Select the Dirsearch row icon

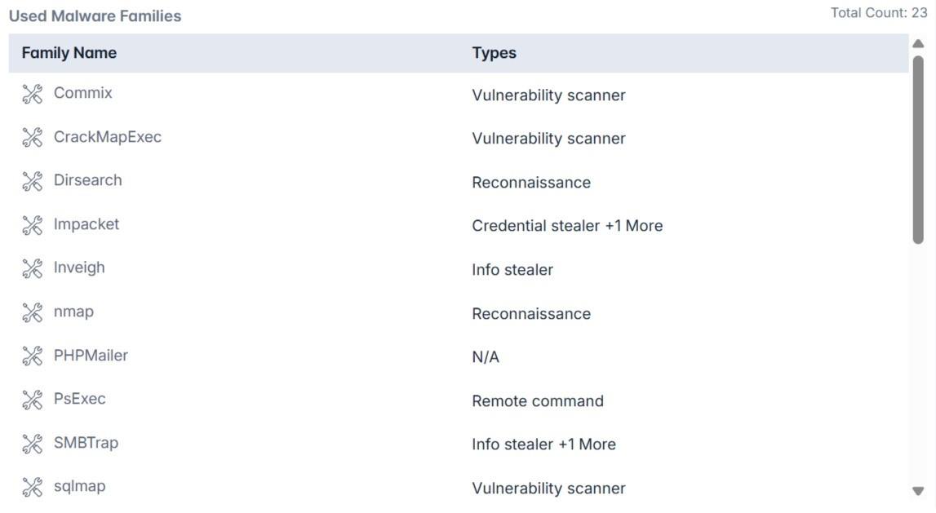click(33, 181)
